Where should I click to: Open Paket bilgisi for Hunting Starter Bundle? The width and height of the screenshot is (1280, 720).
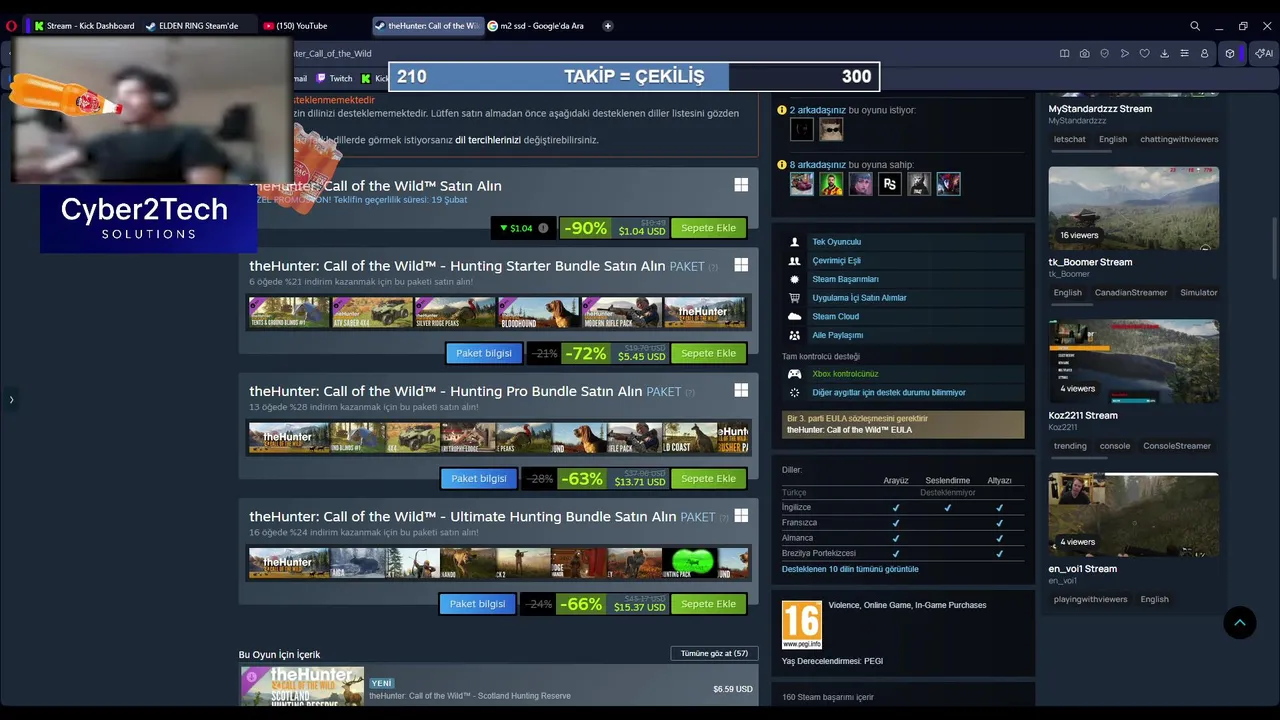click(x=483, y=353)
